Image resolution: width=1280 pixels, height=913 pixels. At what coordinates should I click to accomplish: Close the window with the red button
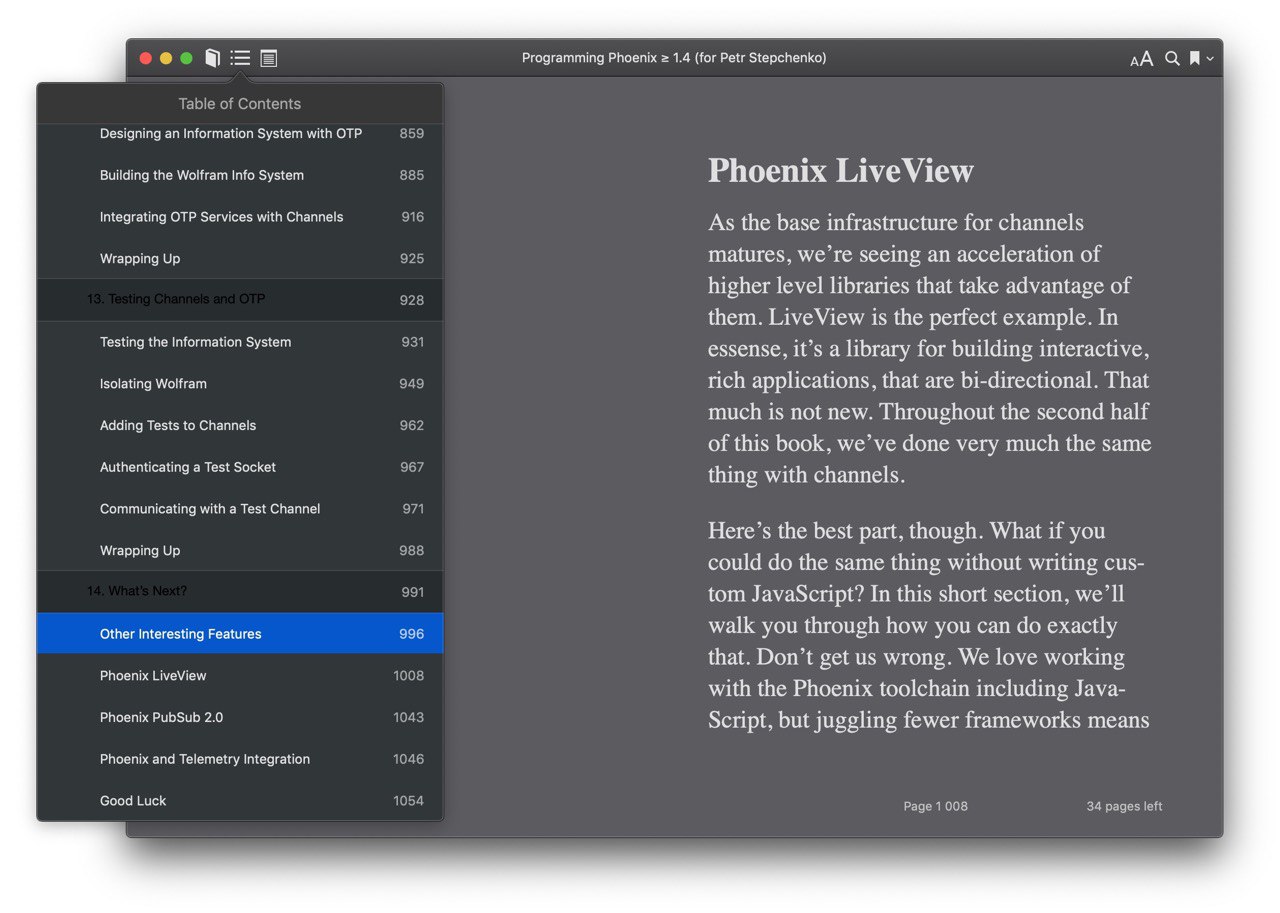pyautogui.click(x=145, y=59)
